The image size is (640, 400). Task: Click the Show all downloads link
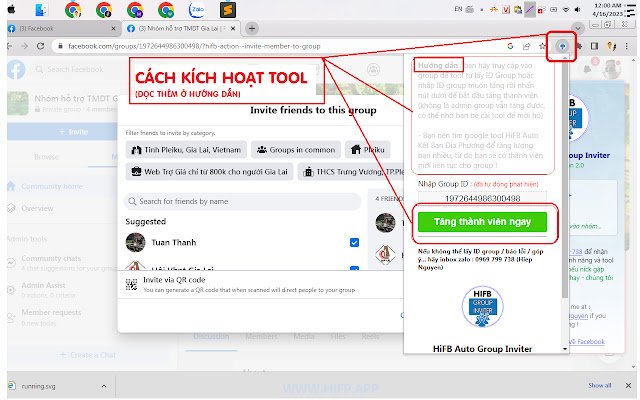pos(600,385)
